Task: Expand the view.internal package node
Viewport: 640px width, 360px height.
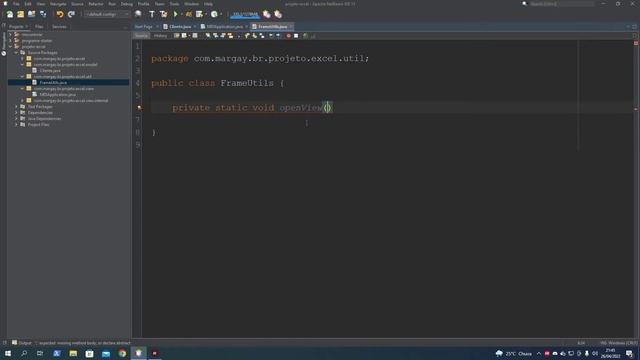Action: tap(22, 100)
